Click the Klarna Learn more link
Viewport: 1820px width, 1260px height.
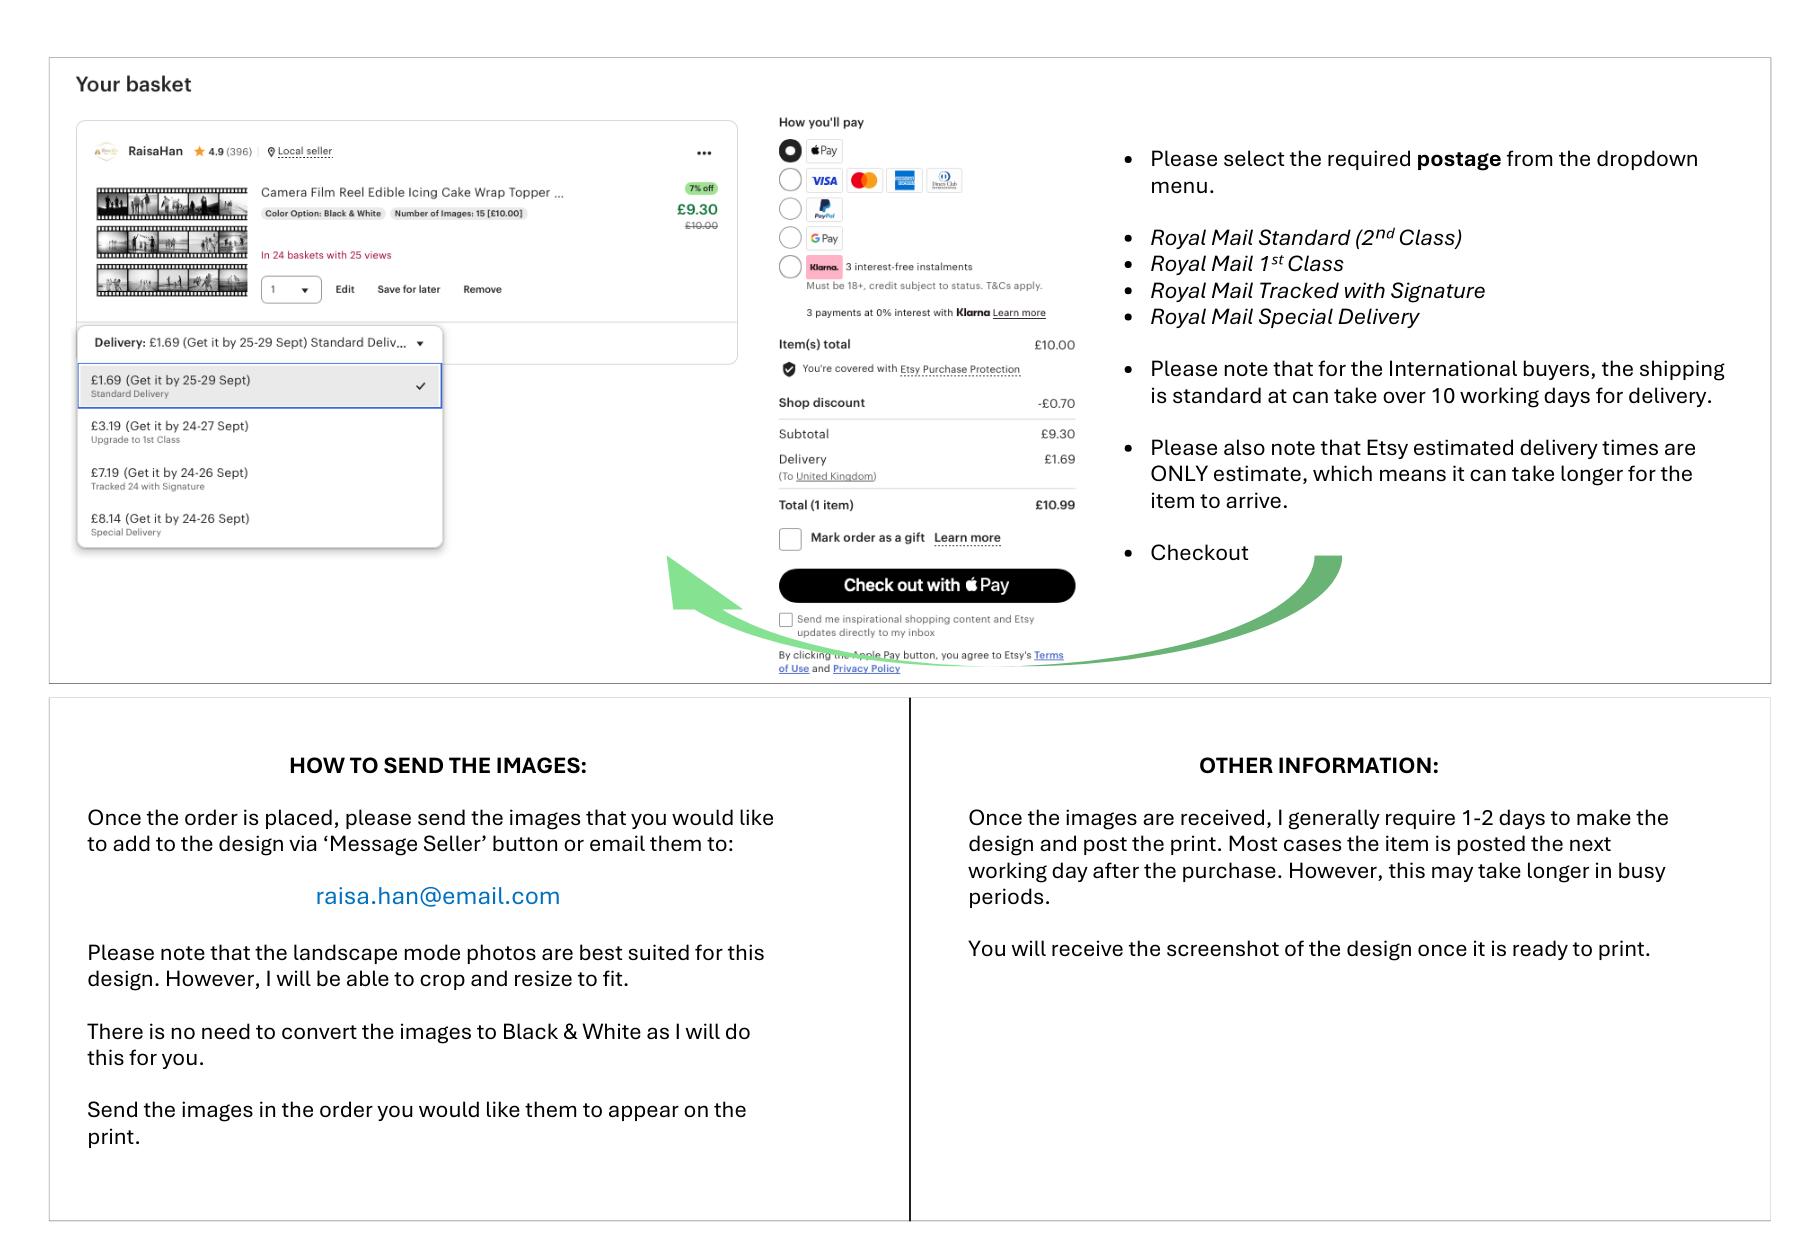[x=1019, y=313]
